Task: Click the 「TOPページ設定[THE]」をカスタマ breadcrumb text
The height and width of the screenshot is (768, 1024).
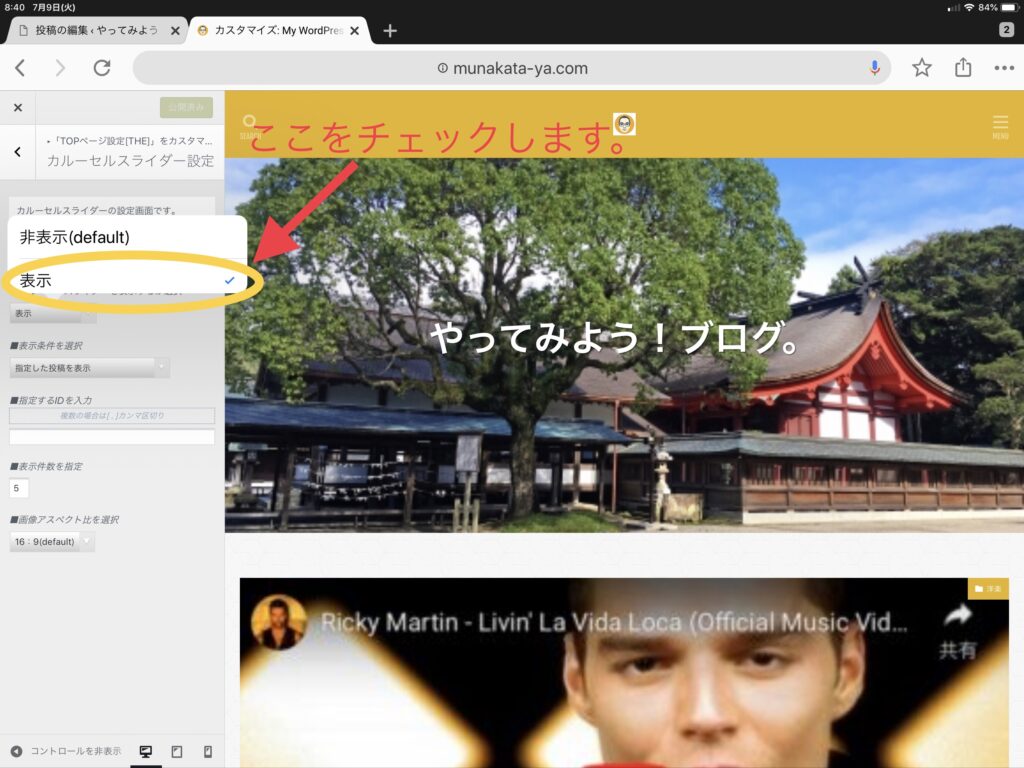Action: point(129,140)
